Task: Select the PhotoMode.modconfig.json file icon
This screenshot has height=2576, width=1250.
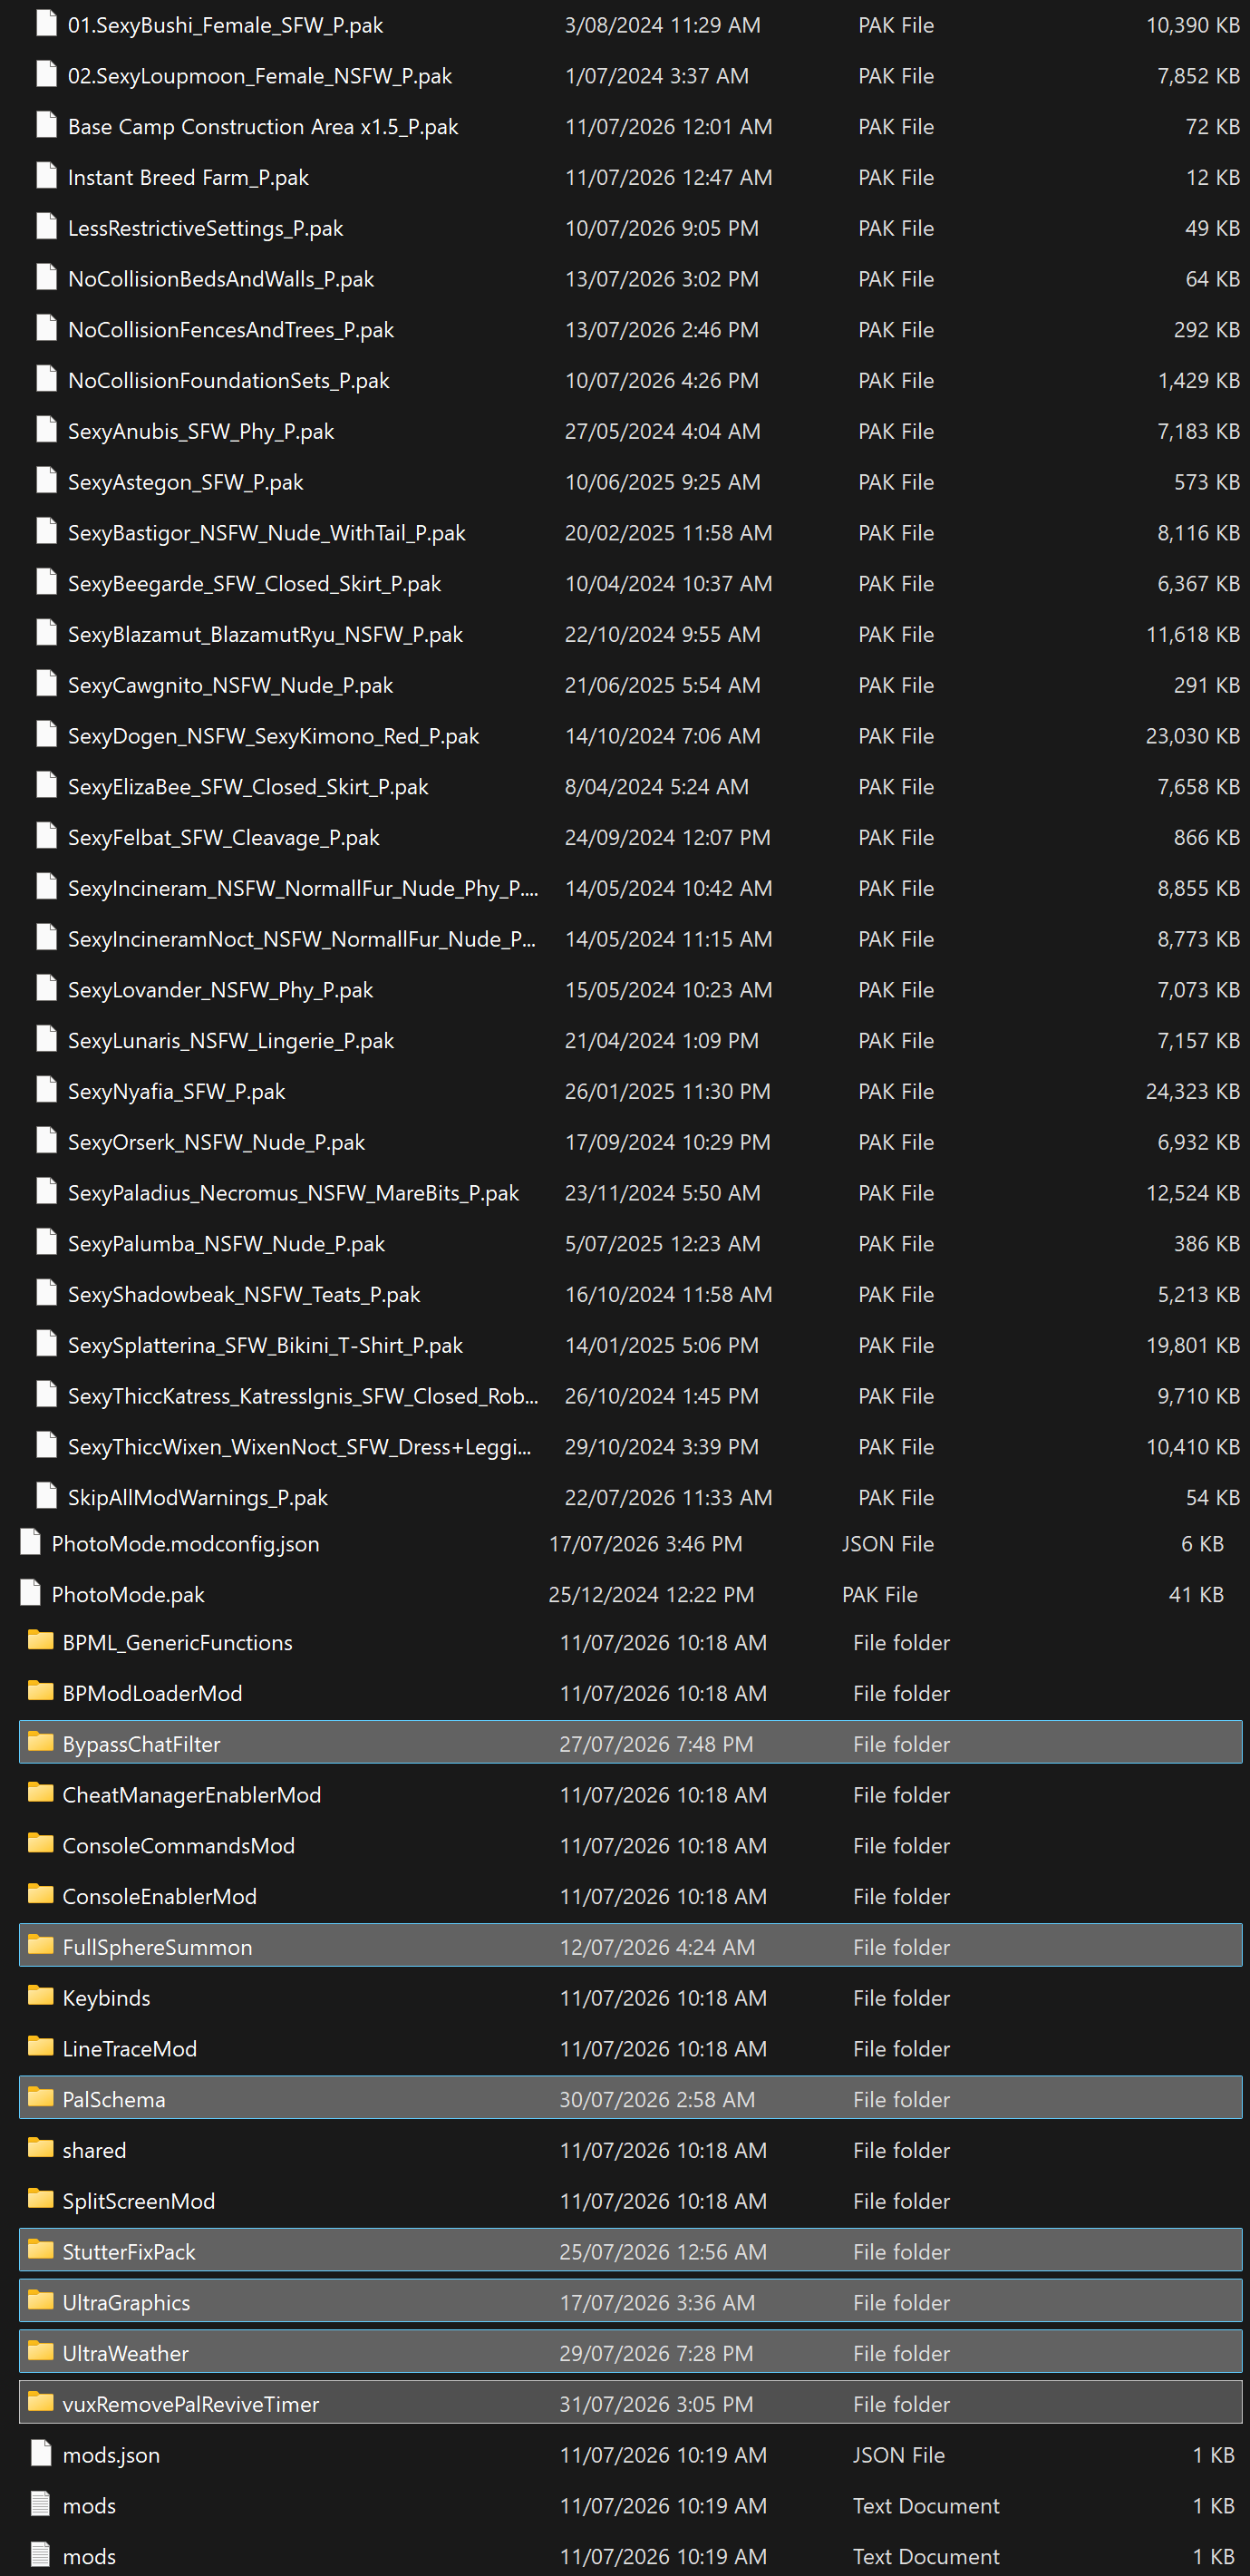Action: pyautogui.click(x=30, y=1542)
